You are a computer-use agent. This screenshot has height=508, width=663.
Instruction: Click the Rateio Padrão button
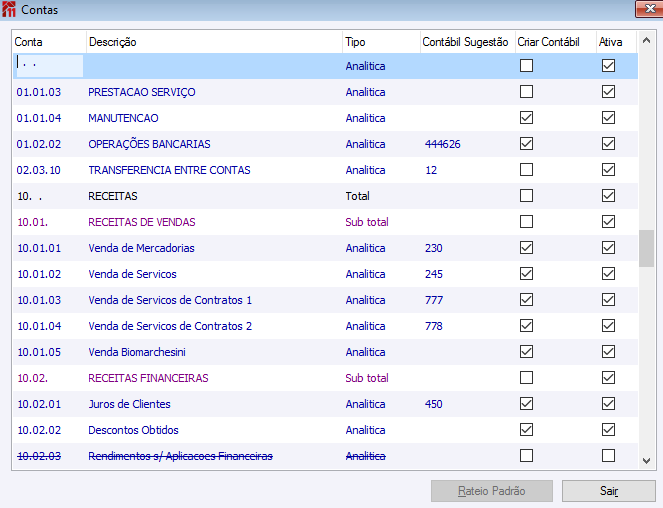[x=492, y=491]
